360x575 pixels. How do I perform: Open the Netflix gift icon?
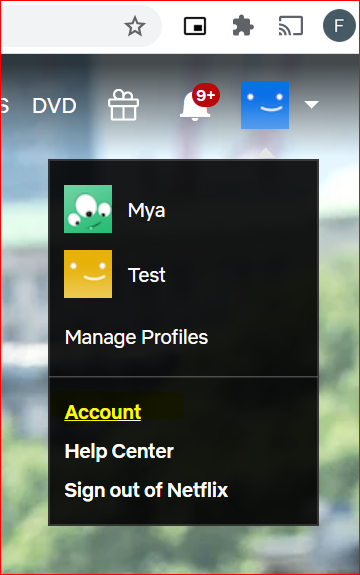pos(123,105)
